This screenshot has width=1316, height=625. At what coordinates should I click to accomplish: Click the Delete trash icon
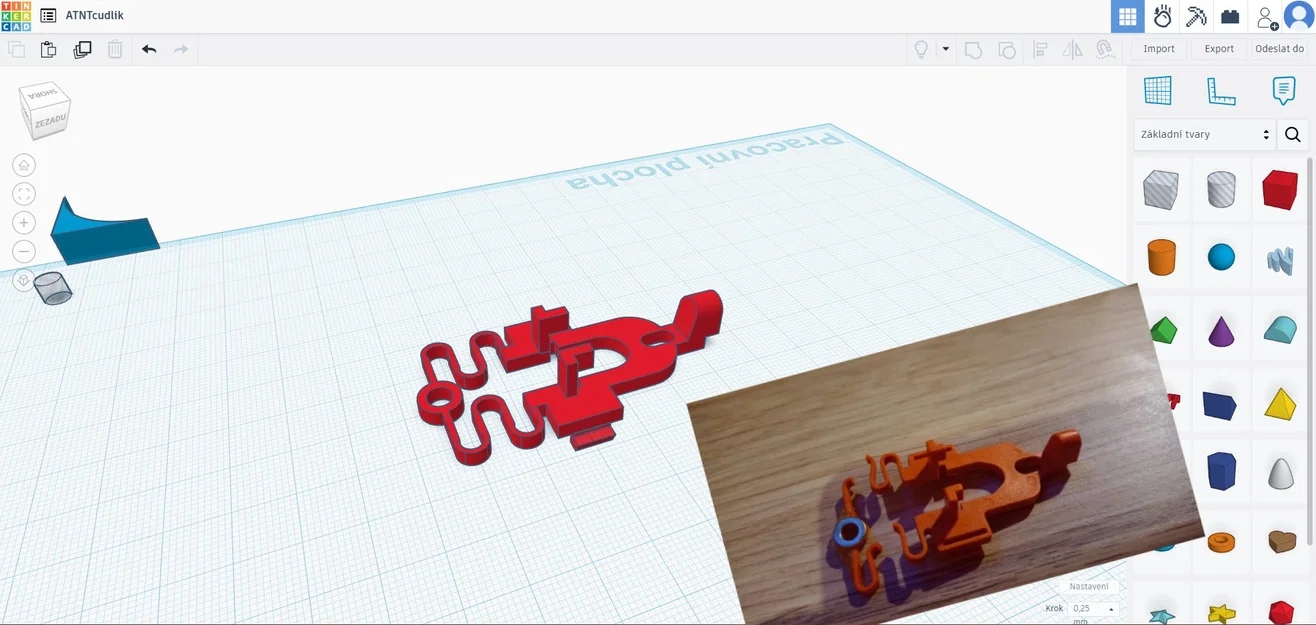coord(115,49)
